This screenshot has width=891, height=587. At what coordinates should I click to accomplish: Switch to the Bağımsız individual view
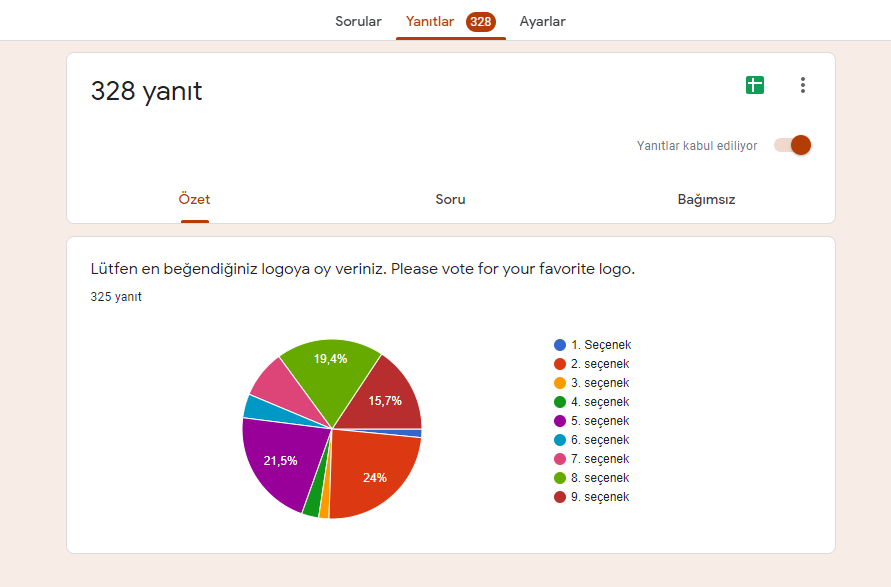click(x=706, y=199)
